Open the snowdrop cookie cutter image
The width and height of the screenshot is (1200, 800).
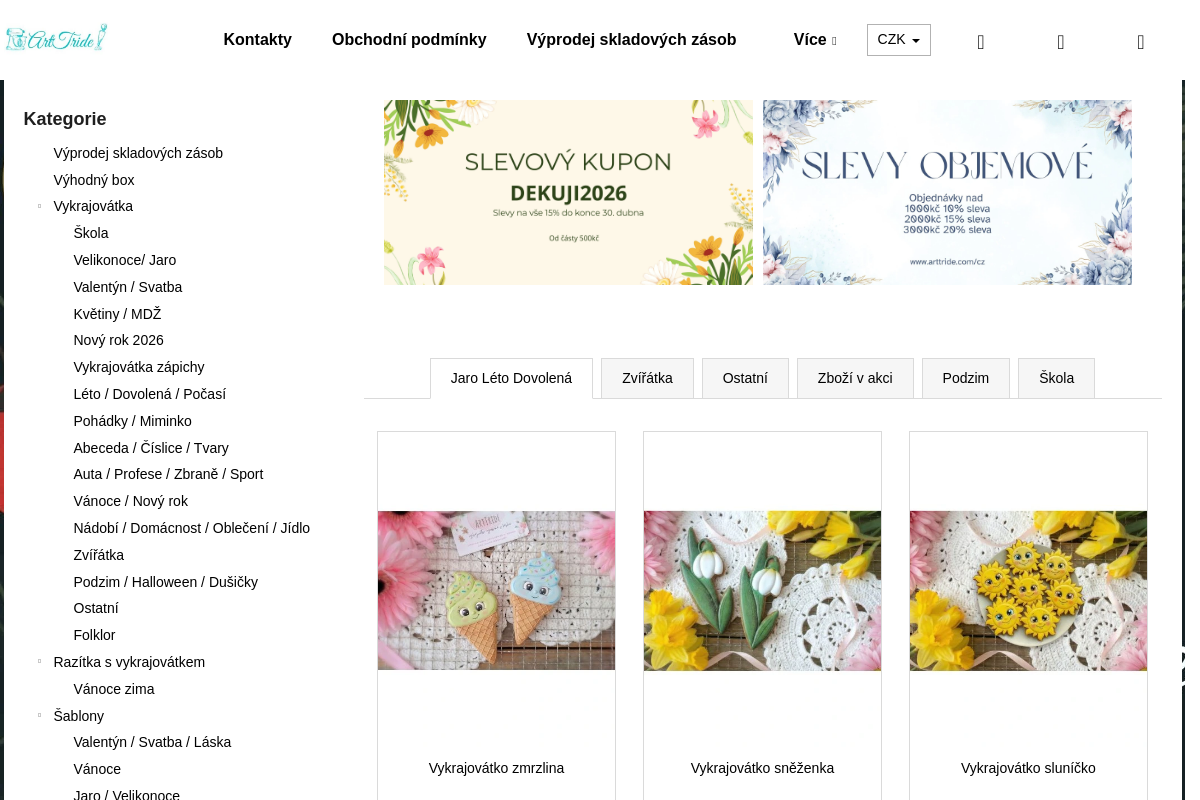pyautogui.click(x=762, y=590)
